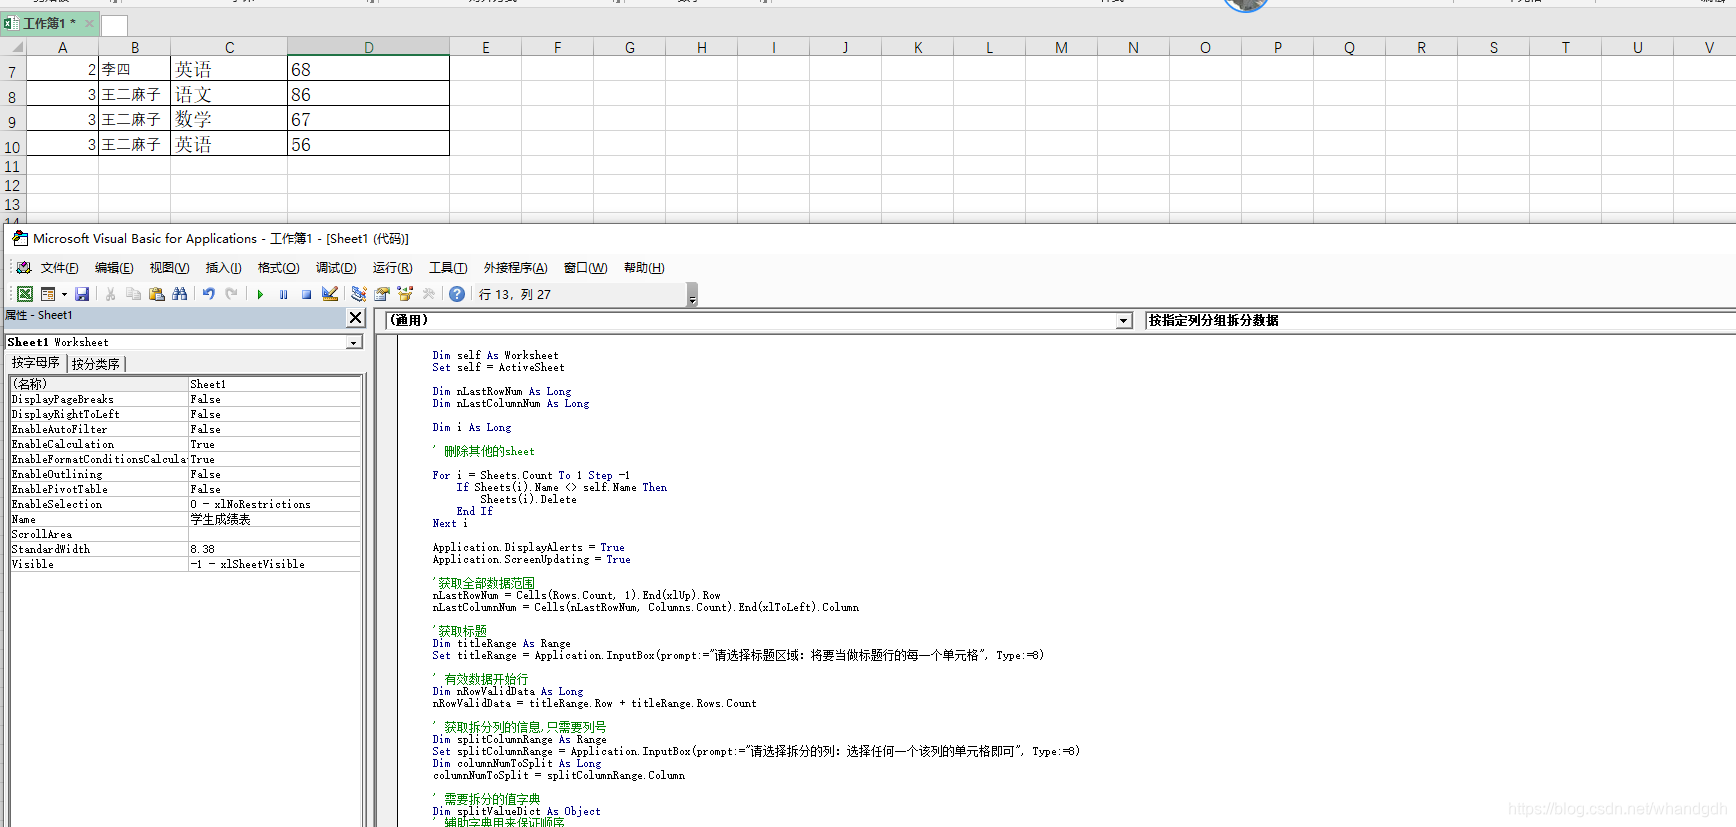Switch to the 按字母序 tab
Viewport: 1736px width, 827px height.
click(x=36, y=363)
